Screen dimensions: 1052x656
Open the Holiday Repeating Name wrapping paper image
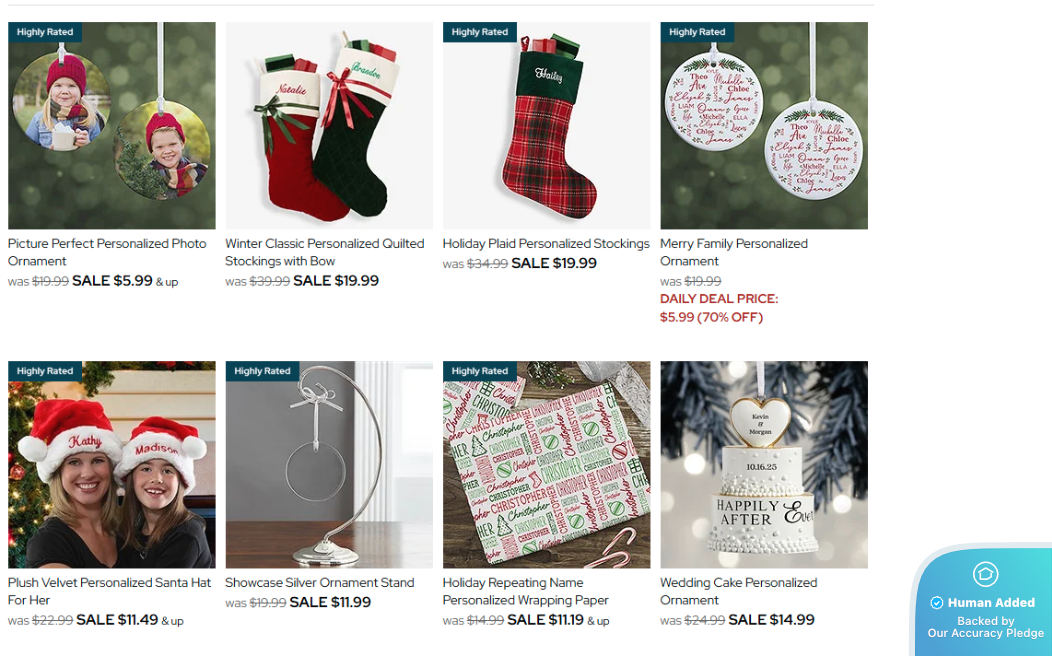546,465
